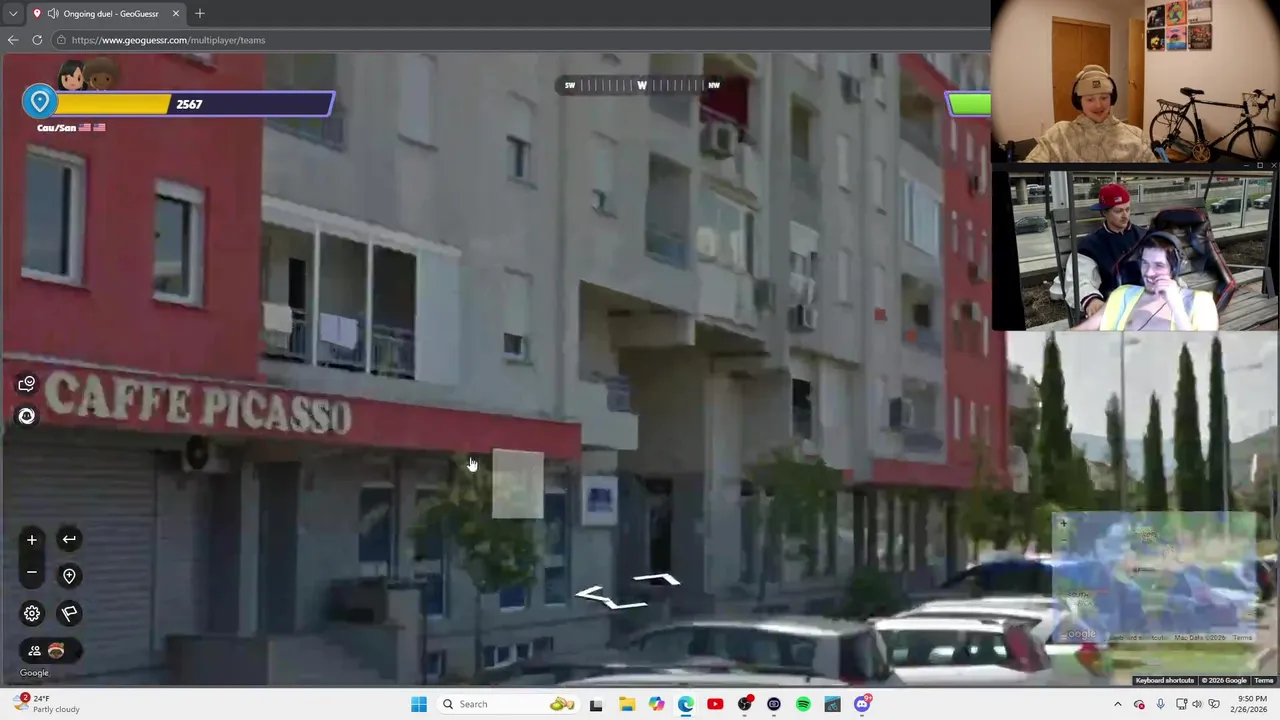
Task: Open the chat emote icon
Action: click(27, 384)
